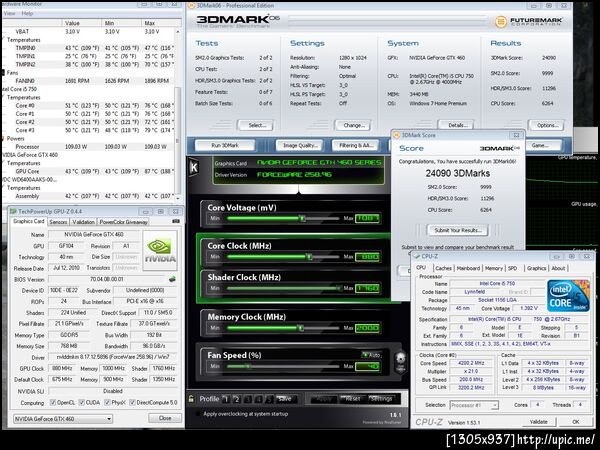This screenshot has width=600, height=450.
Task: Toggle Auto fan speed in Afterburner
Action: [x=371, y=355]
